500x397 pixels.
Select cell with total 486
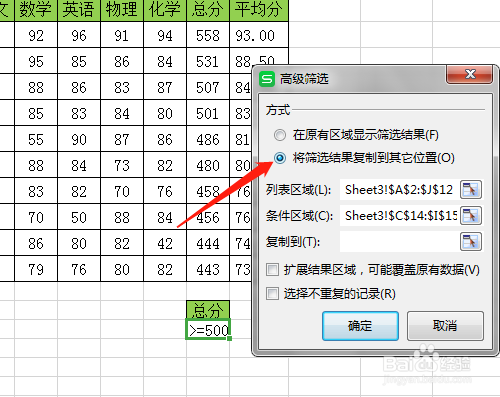(x=208, y=139)
